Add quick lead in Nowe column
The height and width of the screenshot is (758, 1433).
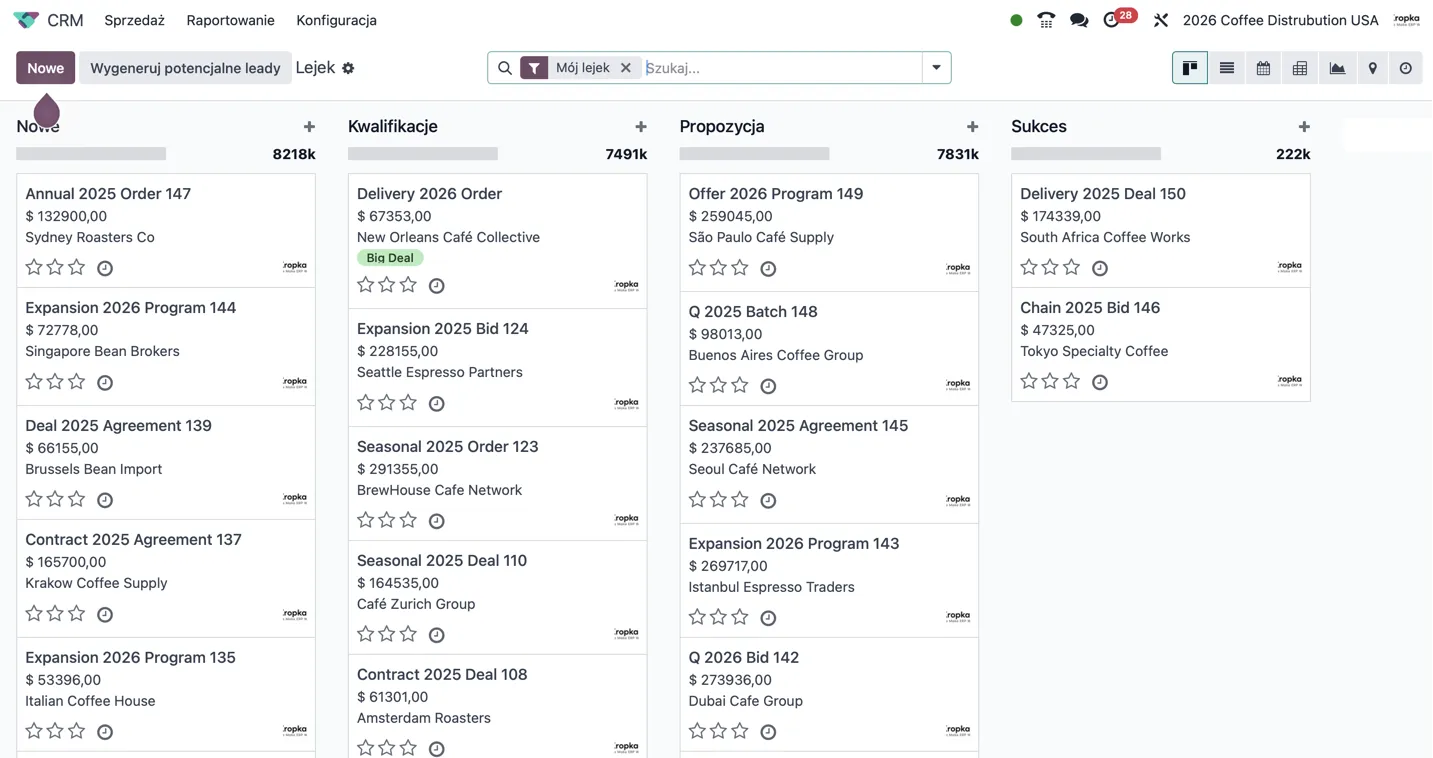pos(309,127)
